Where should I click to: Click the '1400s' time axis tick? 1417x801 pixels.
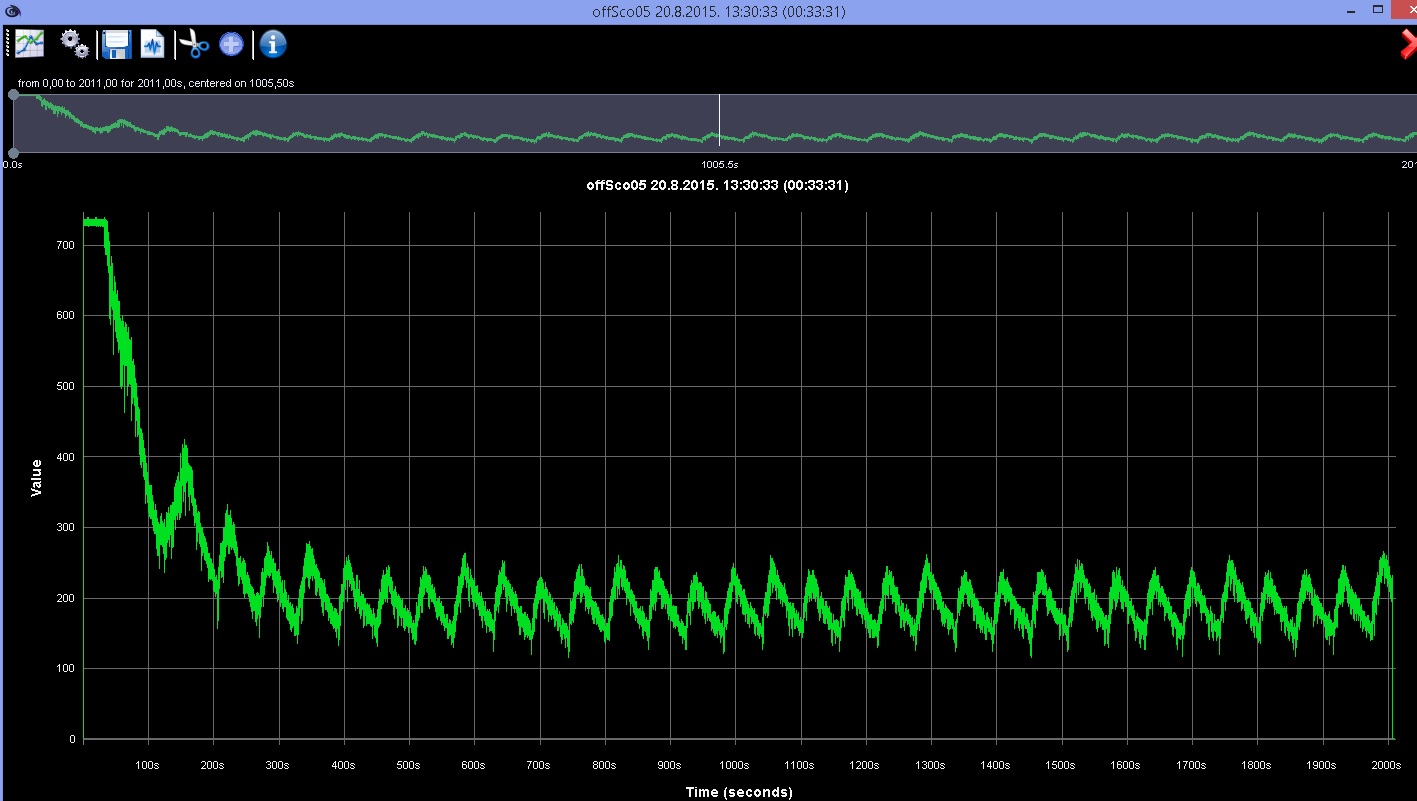pos(995,765)
